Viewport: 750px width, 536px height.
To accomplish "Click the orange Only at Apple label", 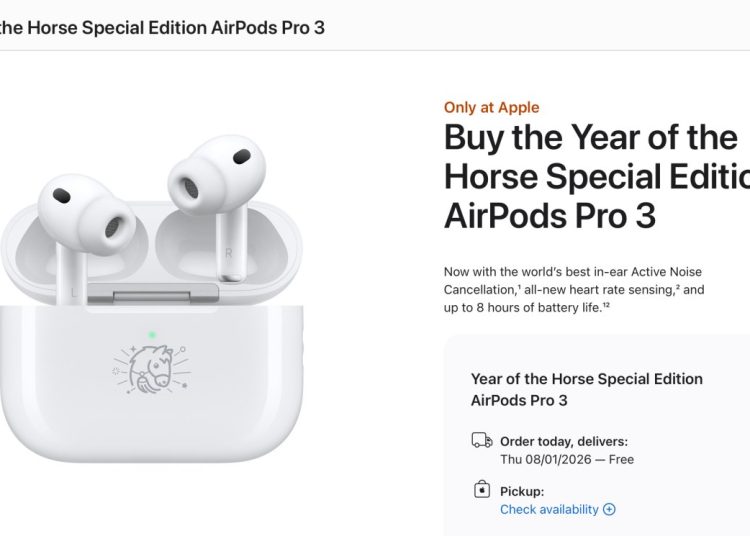I will 491,107.
